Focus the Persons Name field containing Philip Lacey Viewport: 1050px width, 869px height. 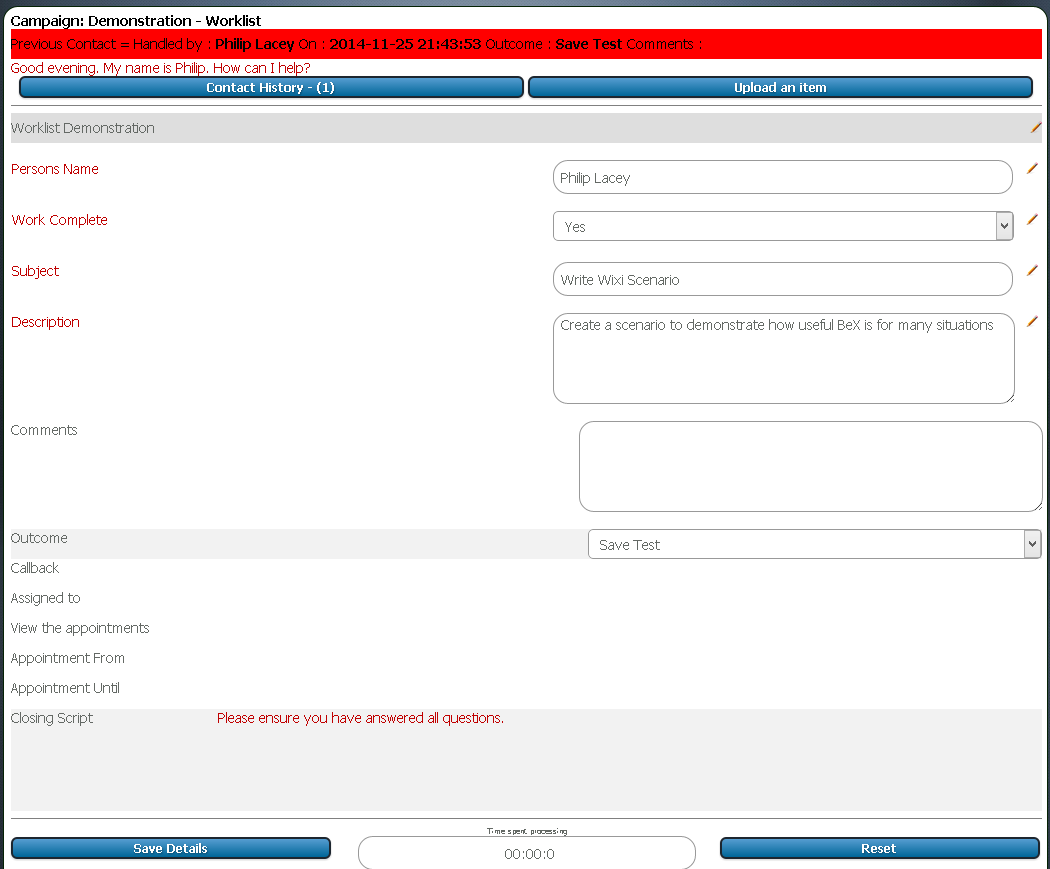[x=782, y=178]
